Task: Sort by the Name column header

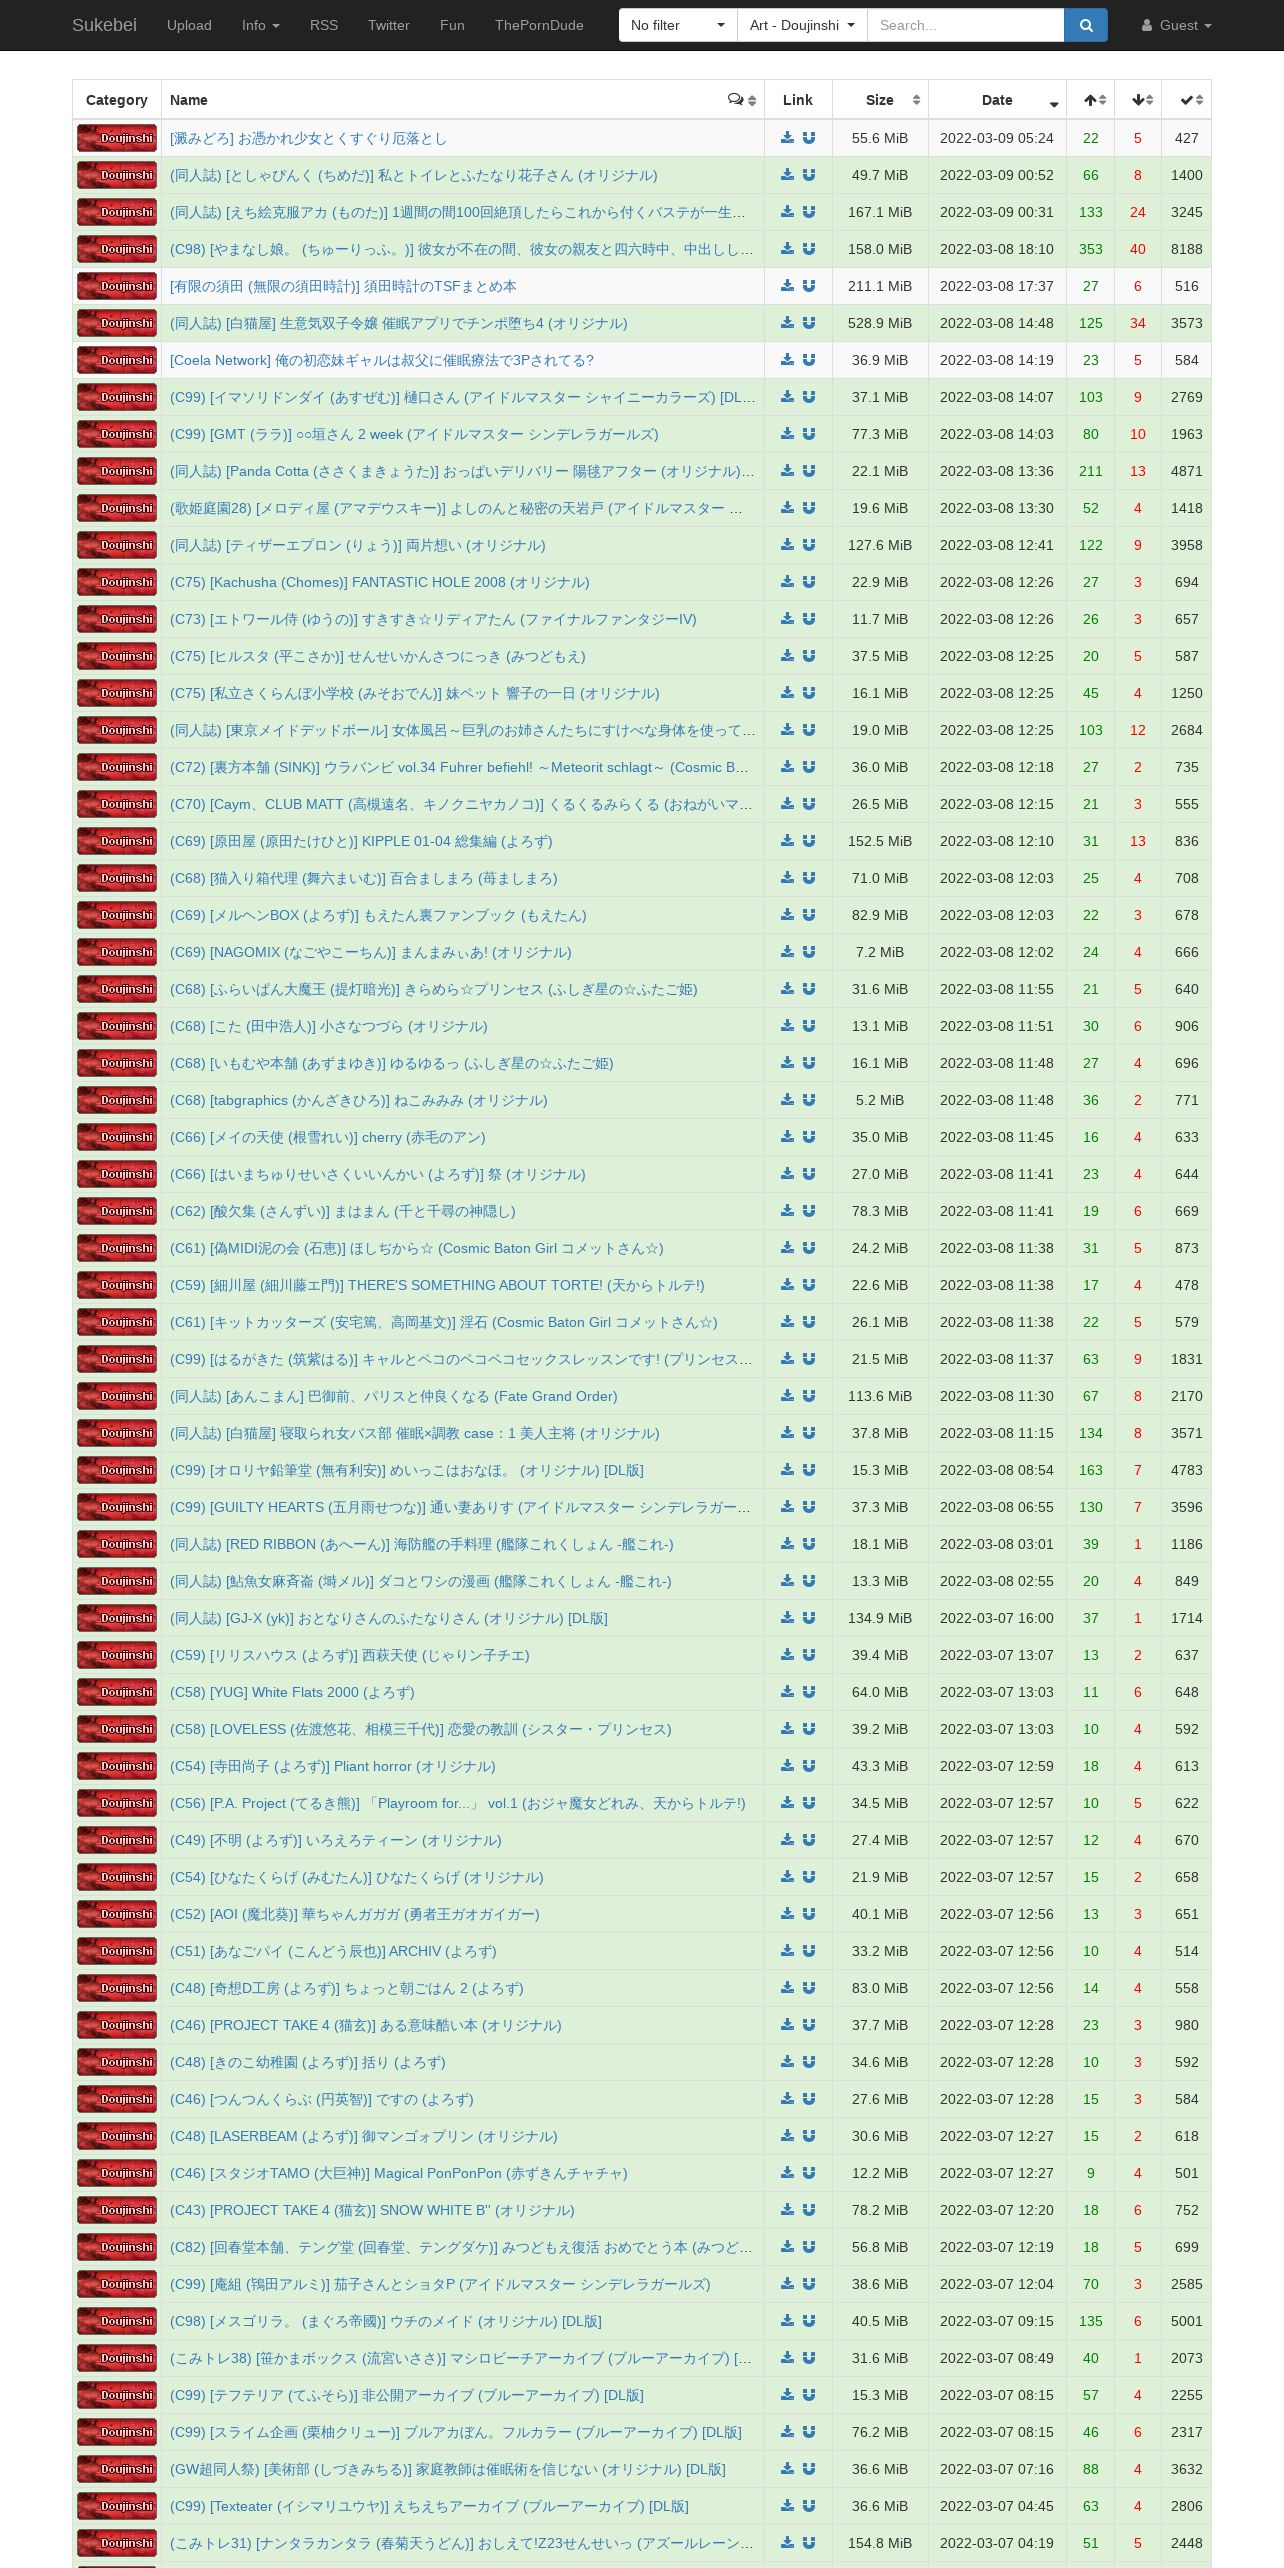Action: 189,100
